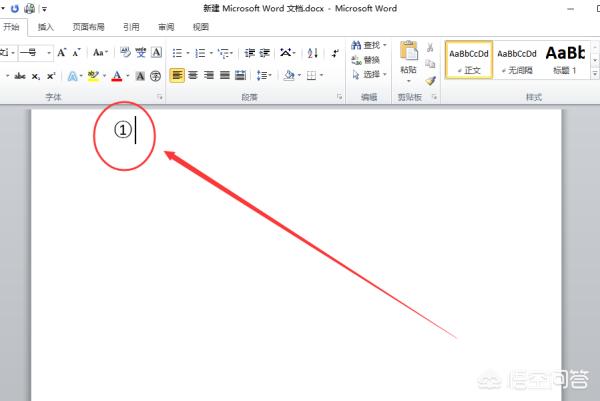Toggle superscript formatting

click(51, 76)
